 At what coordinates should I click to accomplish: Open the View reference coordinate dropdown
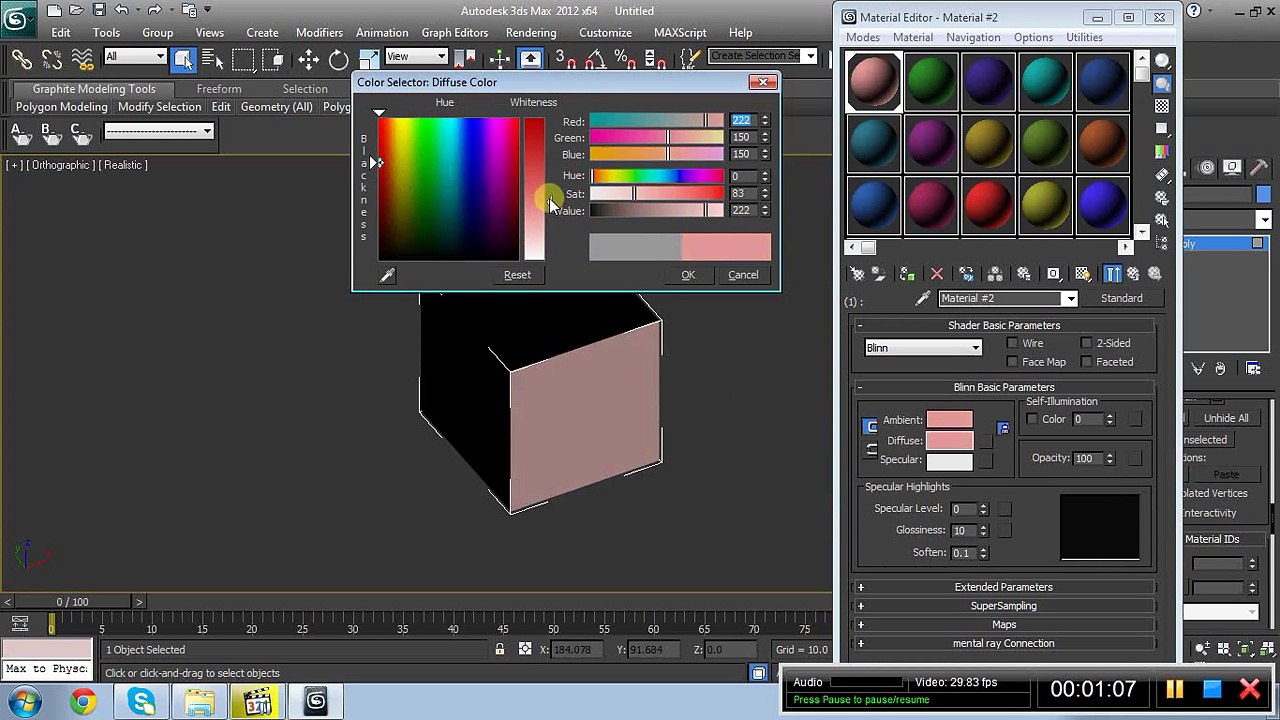point(416,57)
